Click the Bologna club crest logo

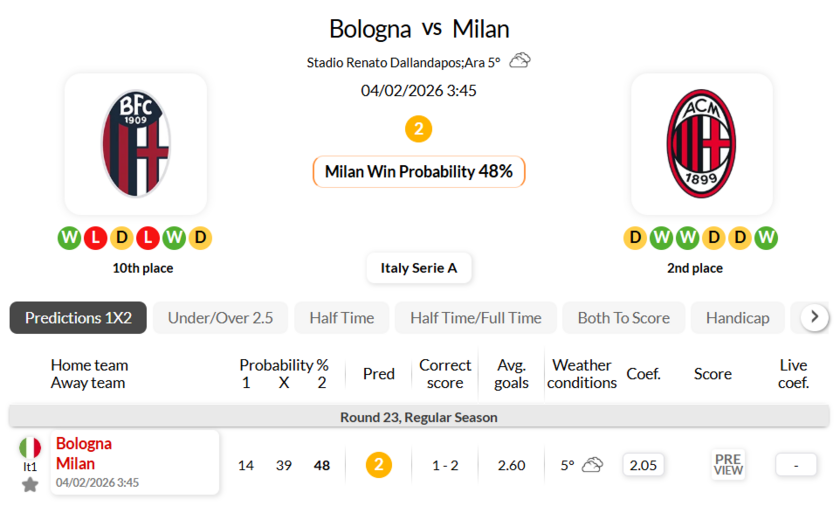136,144
